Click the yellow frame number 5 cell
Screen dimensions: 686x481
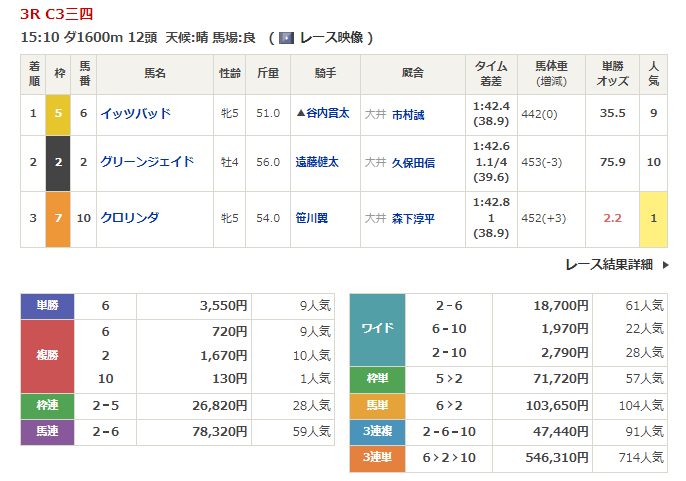tap(58, 114)
